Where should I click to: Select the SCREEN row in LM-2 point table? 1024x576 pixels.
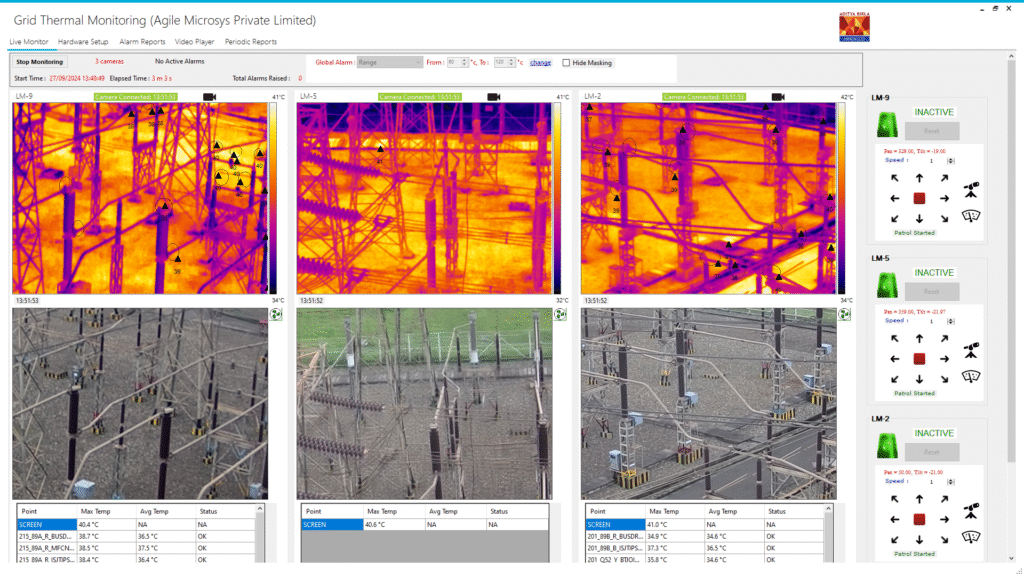pos(613,523)
